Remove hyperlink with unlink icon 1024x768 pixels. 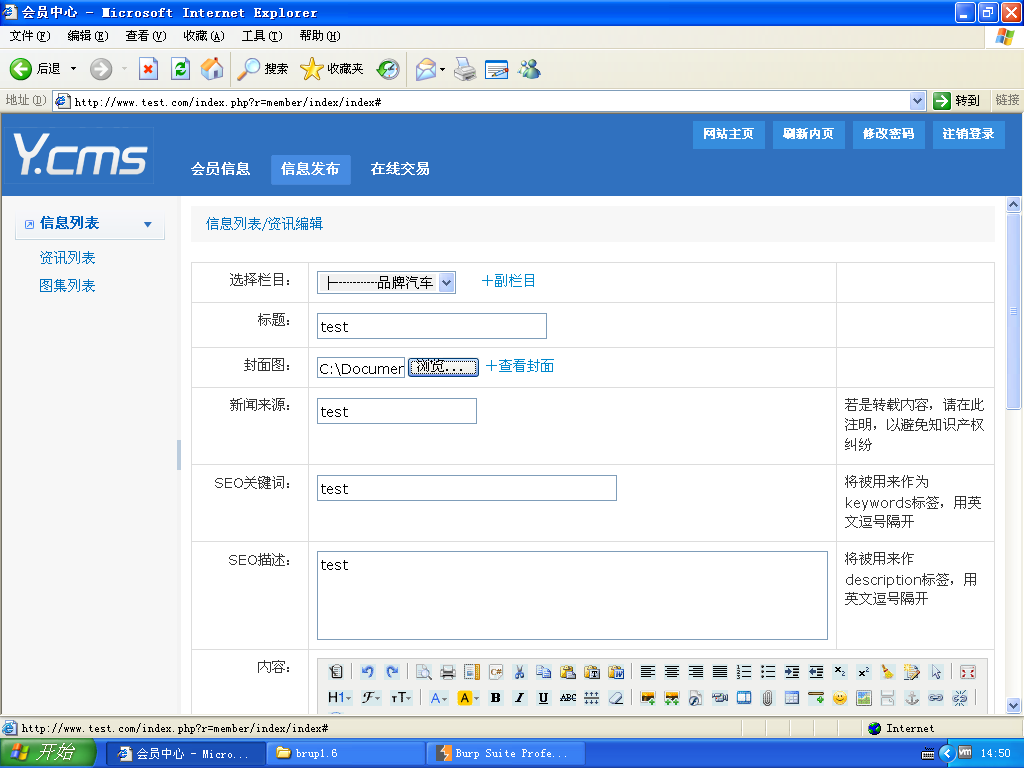[x=959, y=697]
